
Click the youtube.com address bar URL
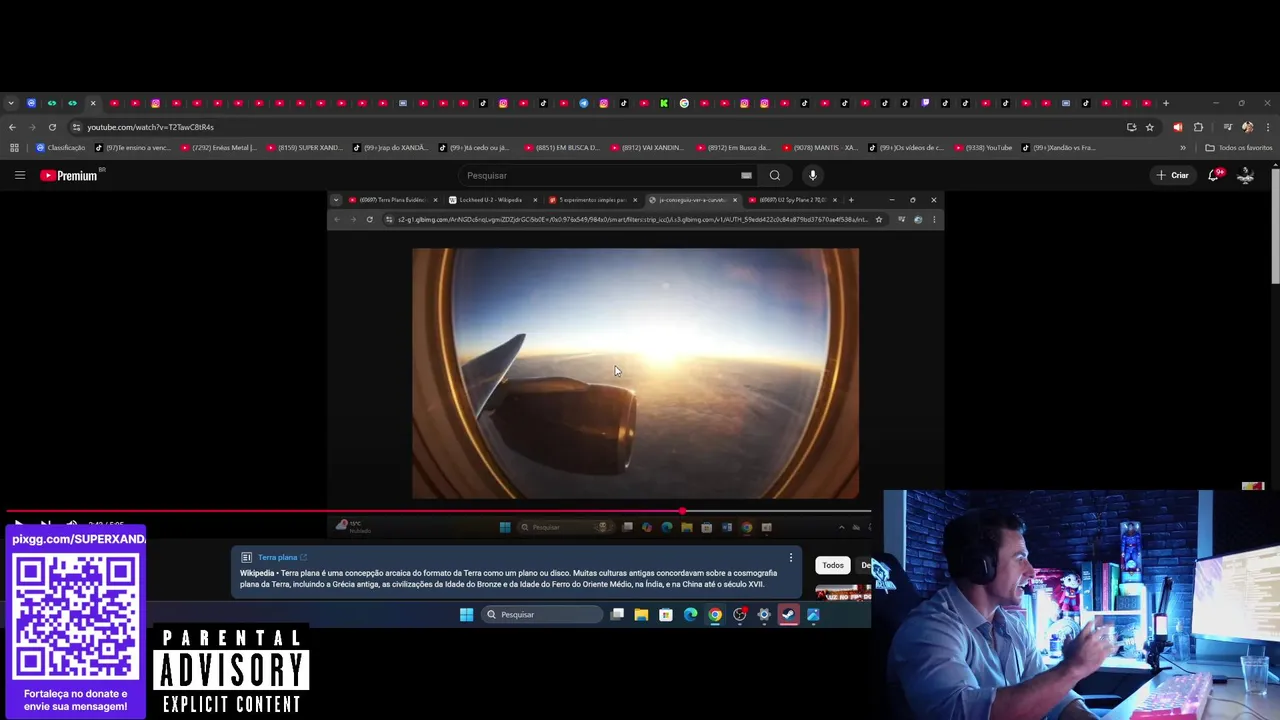(150, 127)
